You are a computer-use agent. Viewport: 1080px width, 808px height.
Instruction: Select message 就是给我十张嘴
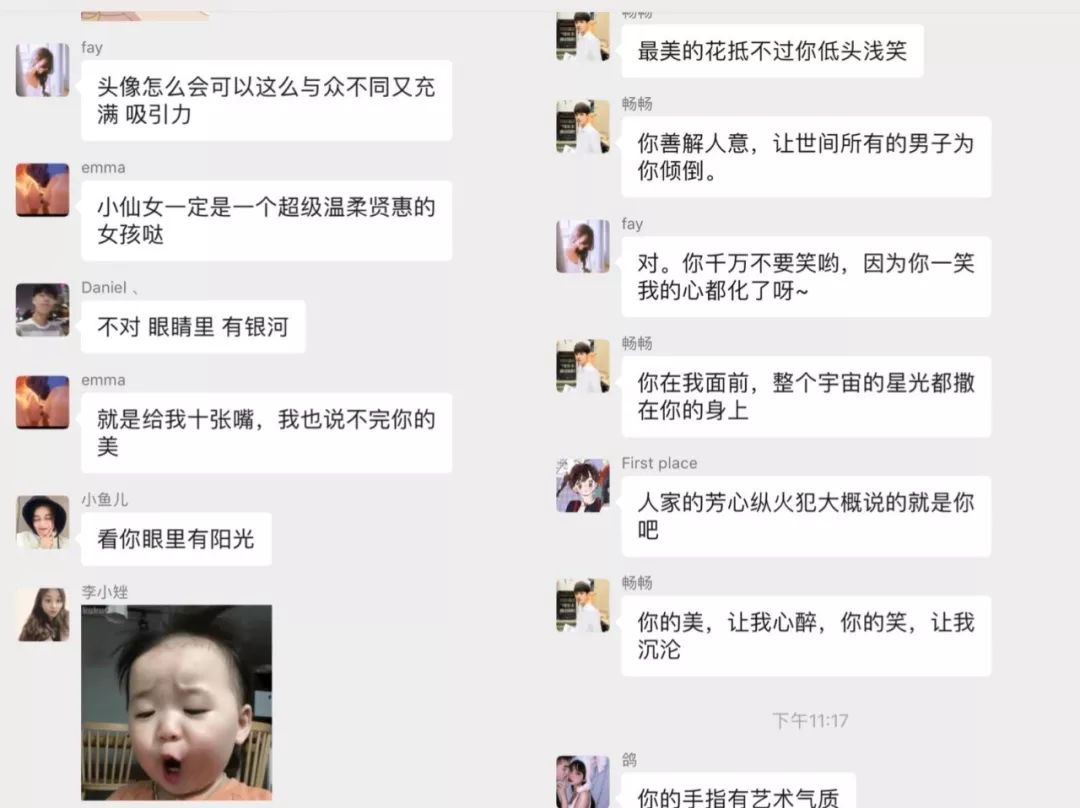(x=267, y=433)
